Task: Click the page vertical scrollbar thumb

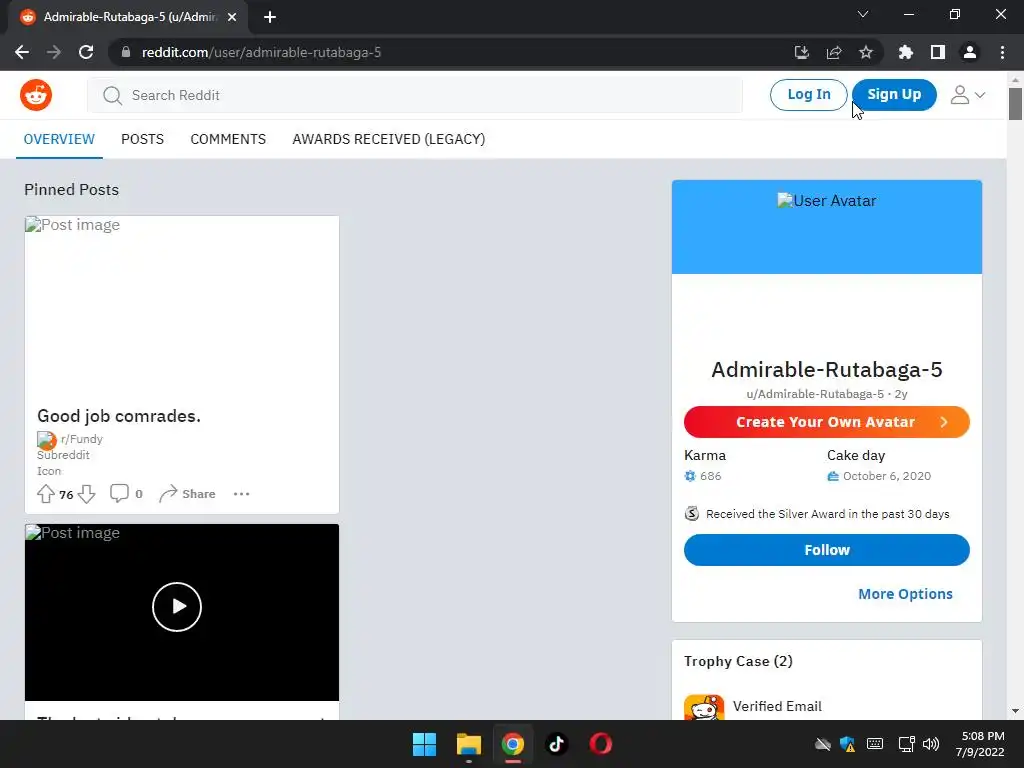Action: point(1015,103)
